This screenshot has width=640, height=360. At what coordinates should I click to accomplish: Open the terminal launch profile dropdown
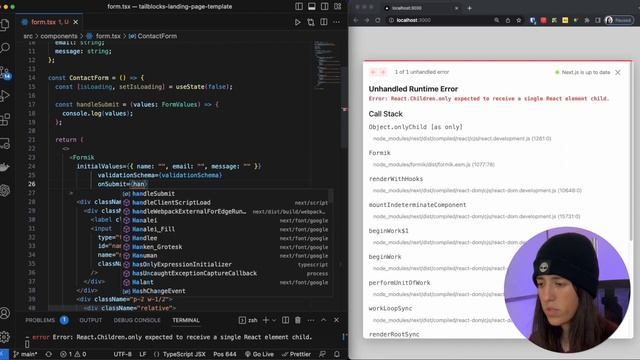click(274, 320)
